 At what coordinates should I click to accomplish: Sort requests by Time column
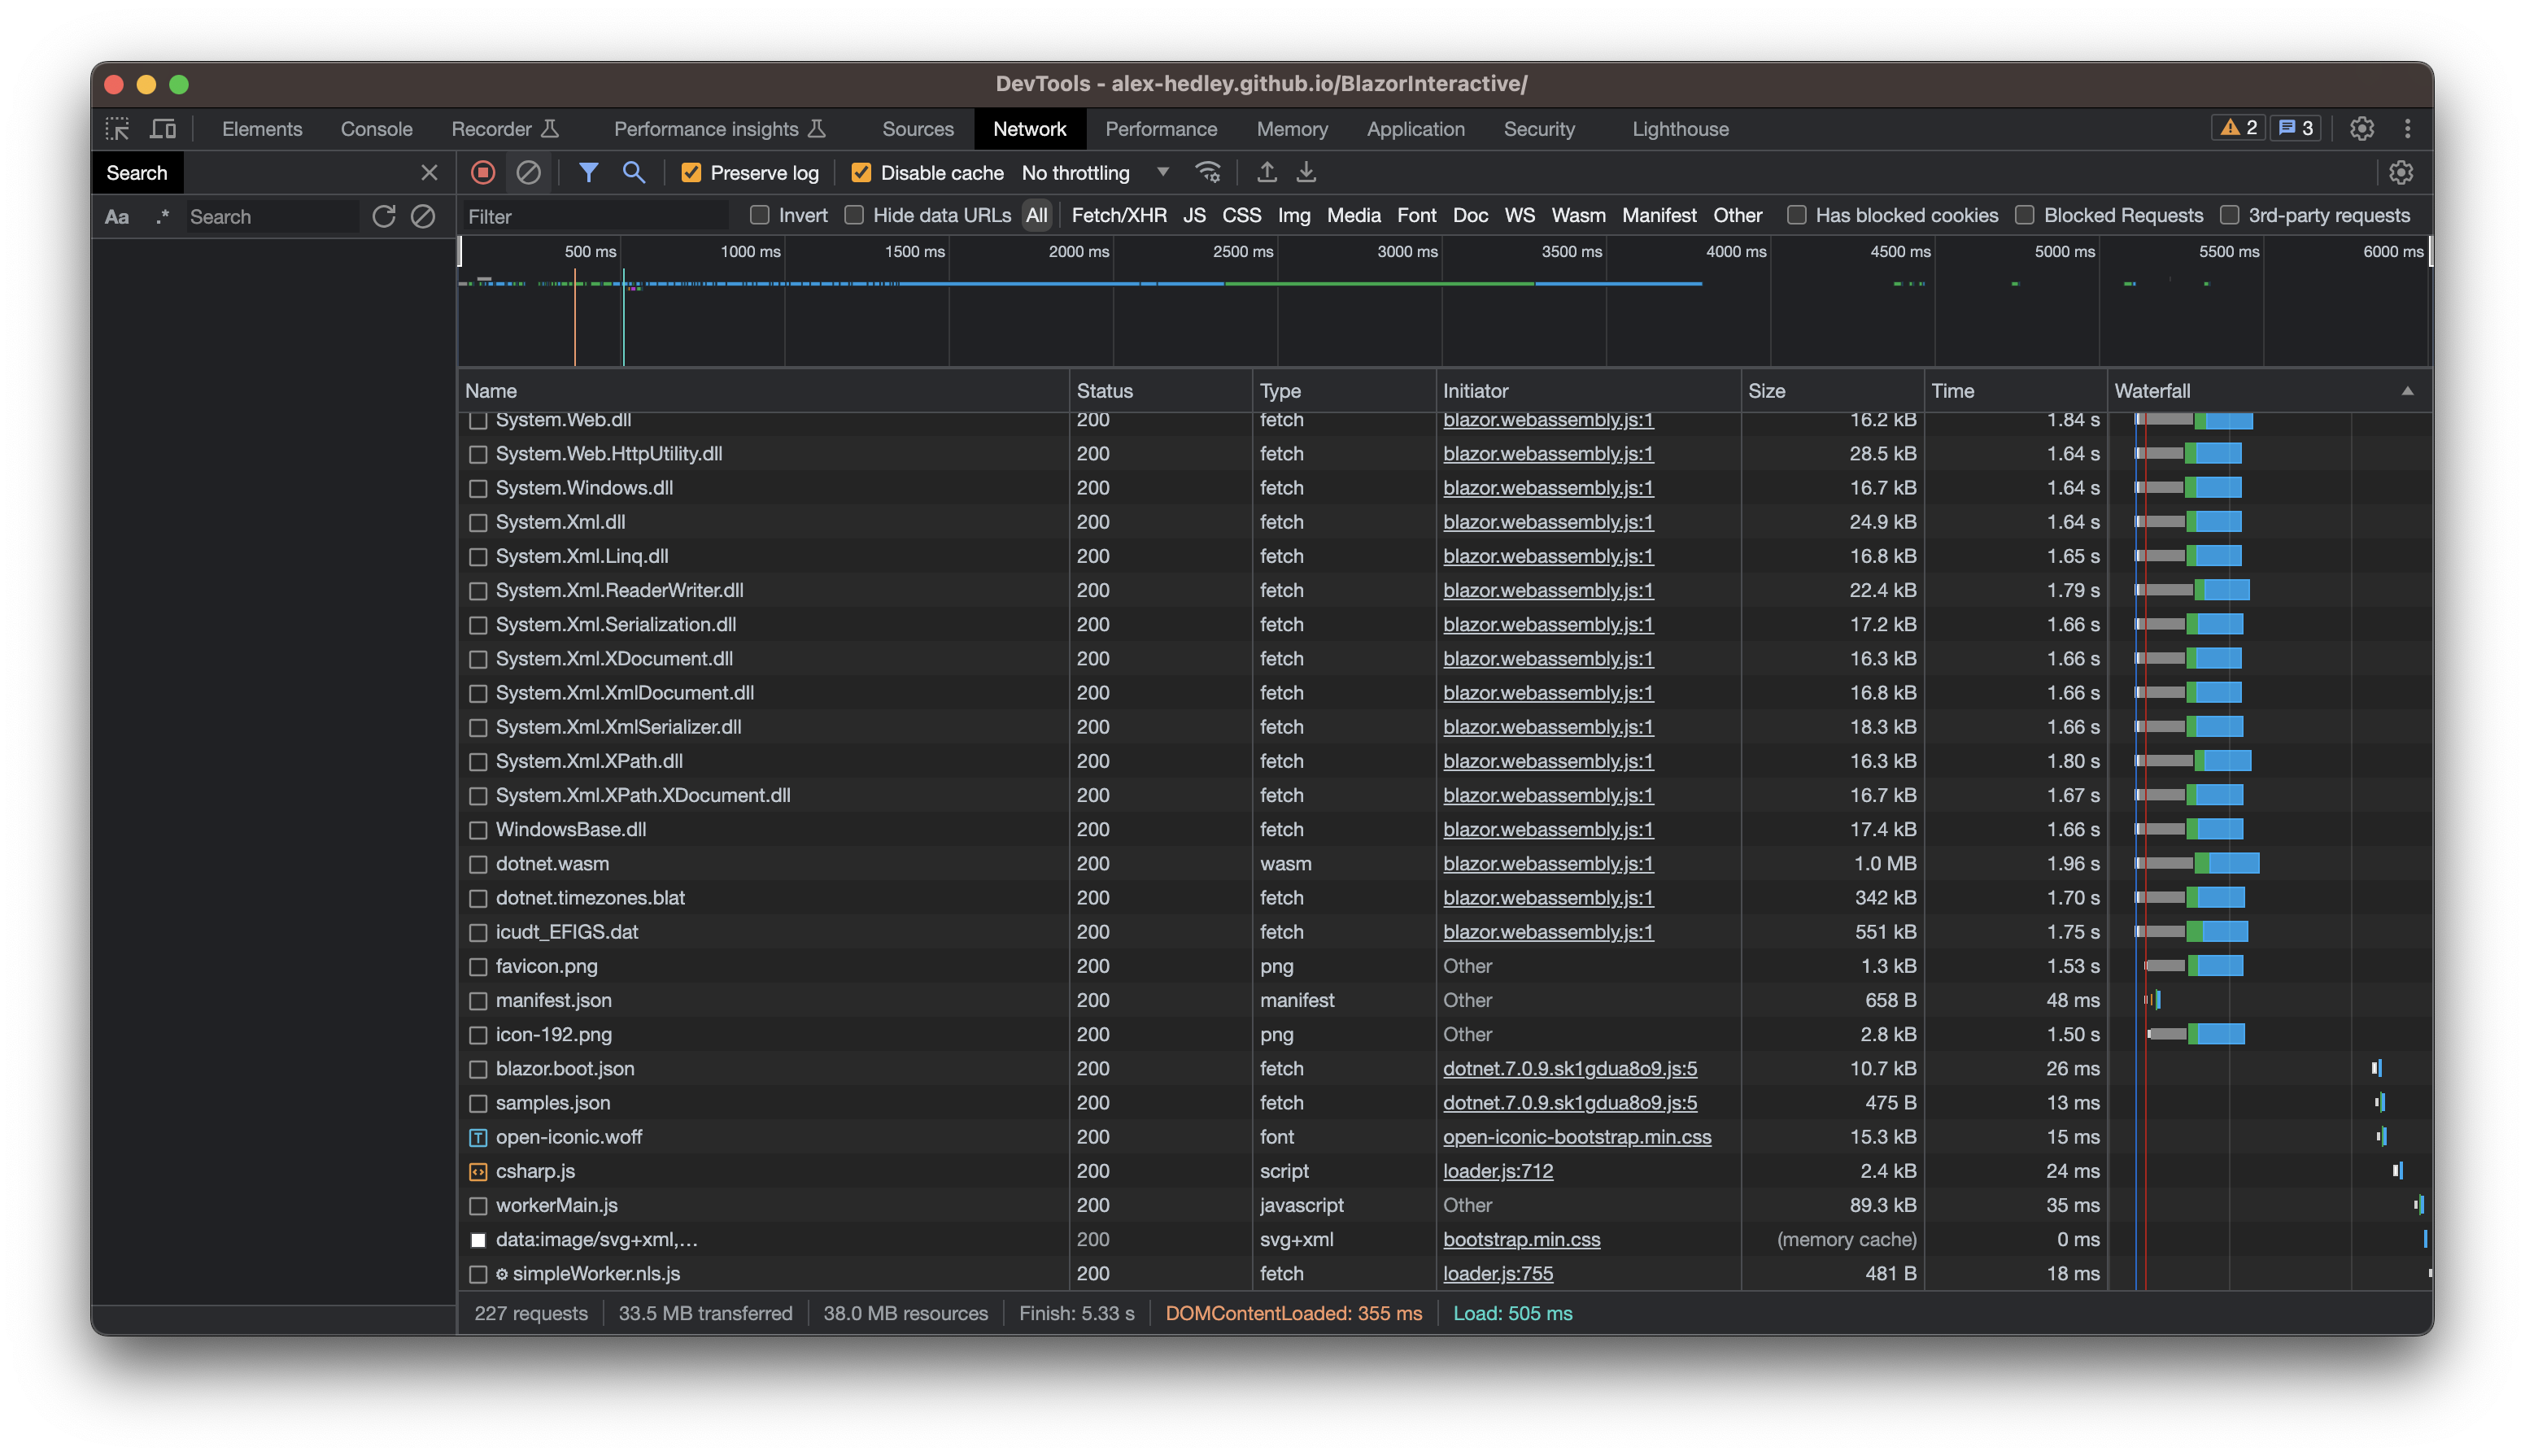click(2015, 391)
